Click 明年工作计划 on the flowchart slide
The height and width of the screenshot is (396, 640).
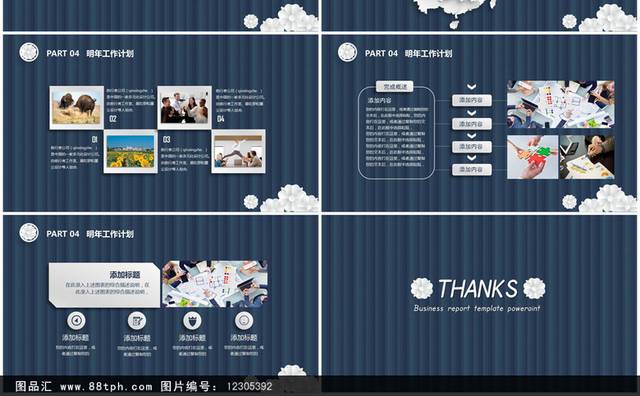point(428,53)
